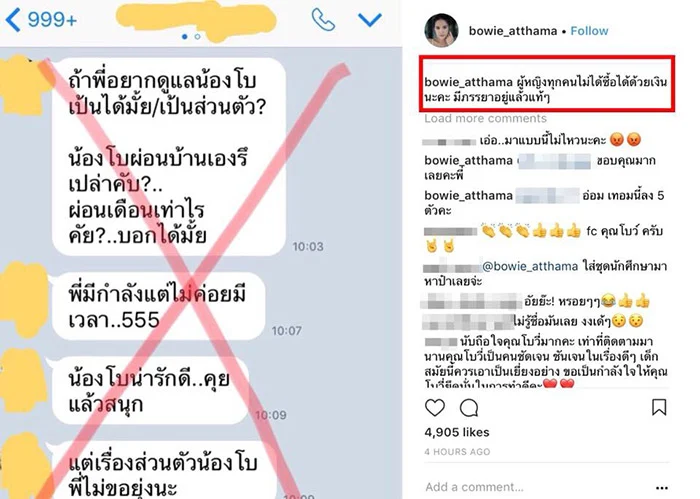Open the bowie_atthama profile picture
The image size is (700, 499).
tap(441, 30)
